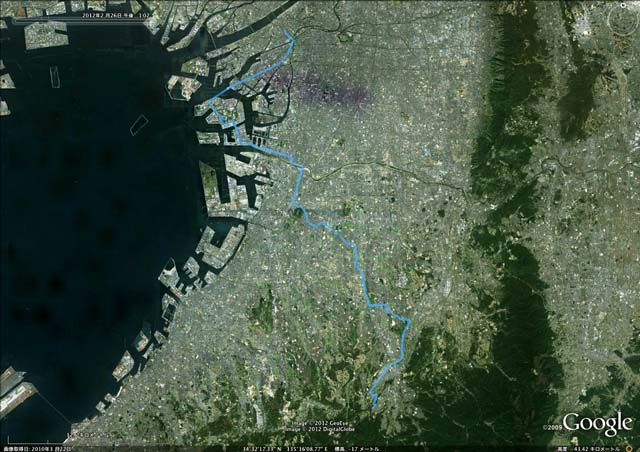
Task: Click the blue track's westernmost harbor corner
Action: 209,104
